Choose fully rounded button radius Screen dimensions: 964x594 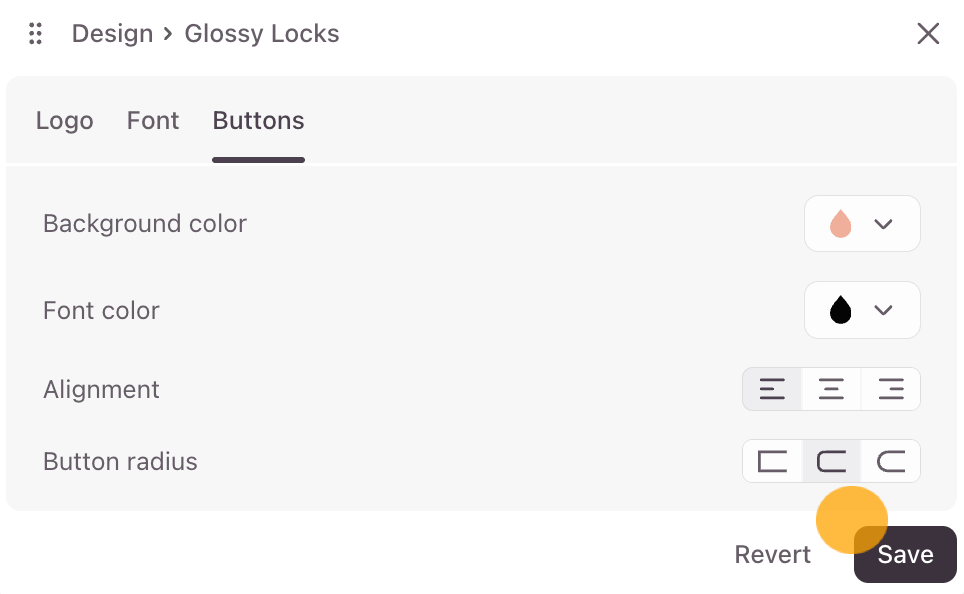(890, 461)
